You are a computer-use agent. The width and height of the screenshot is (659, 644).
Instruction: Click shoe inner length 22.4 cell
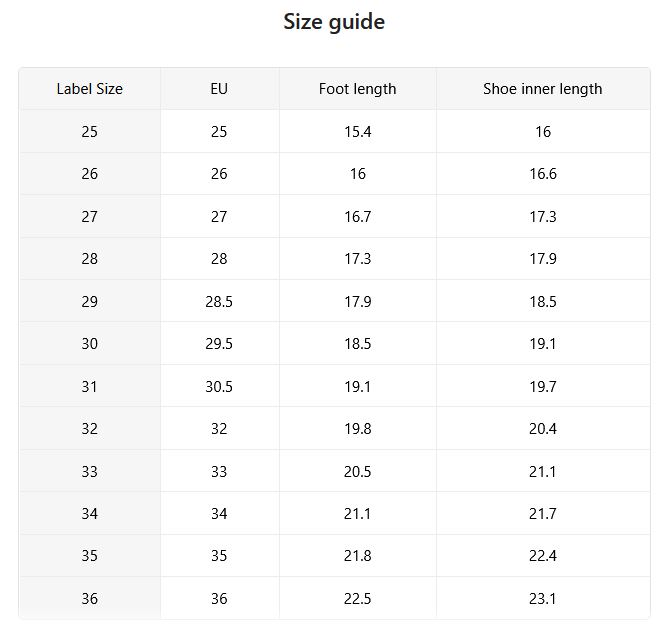pyautogui.click(x=543, y=555)
